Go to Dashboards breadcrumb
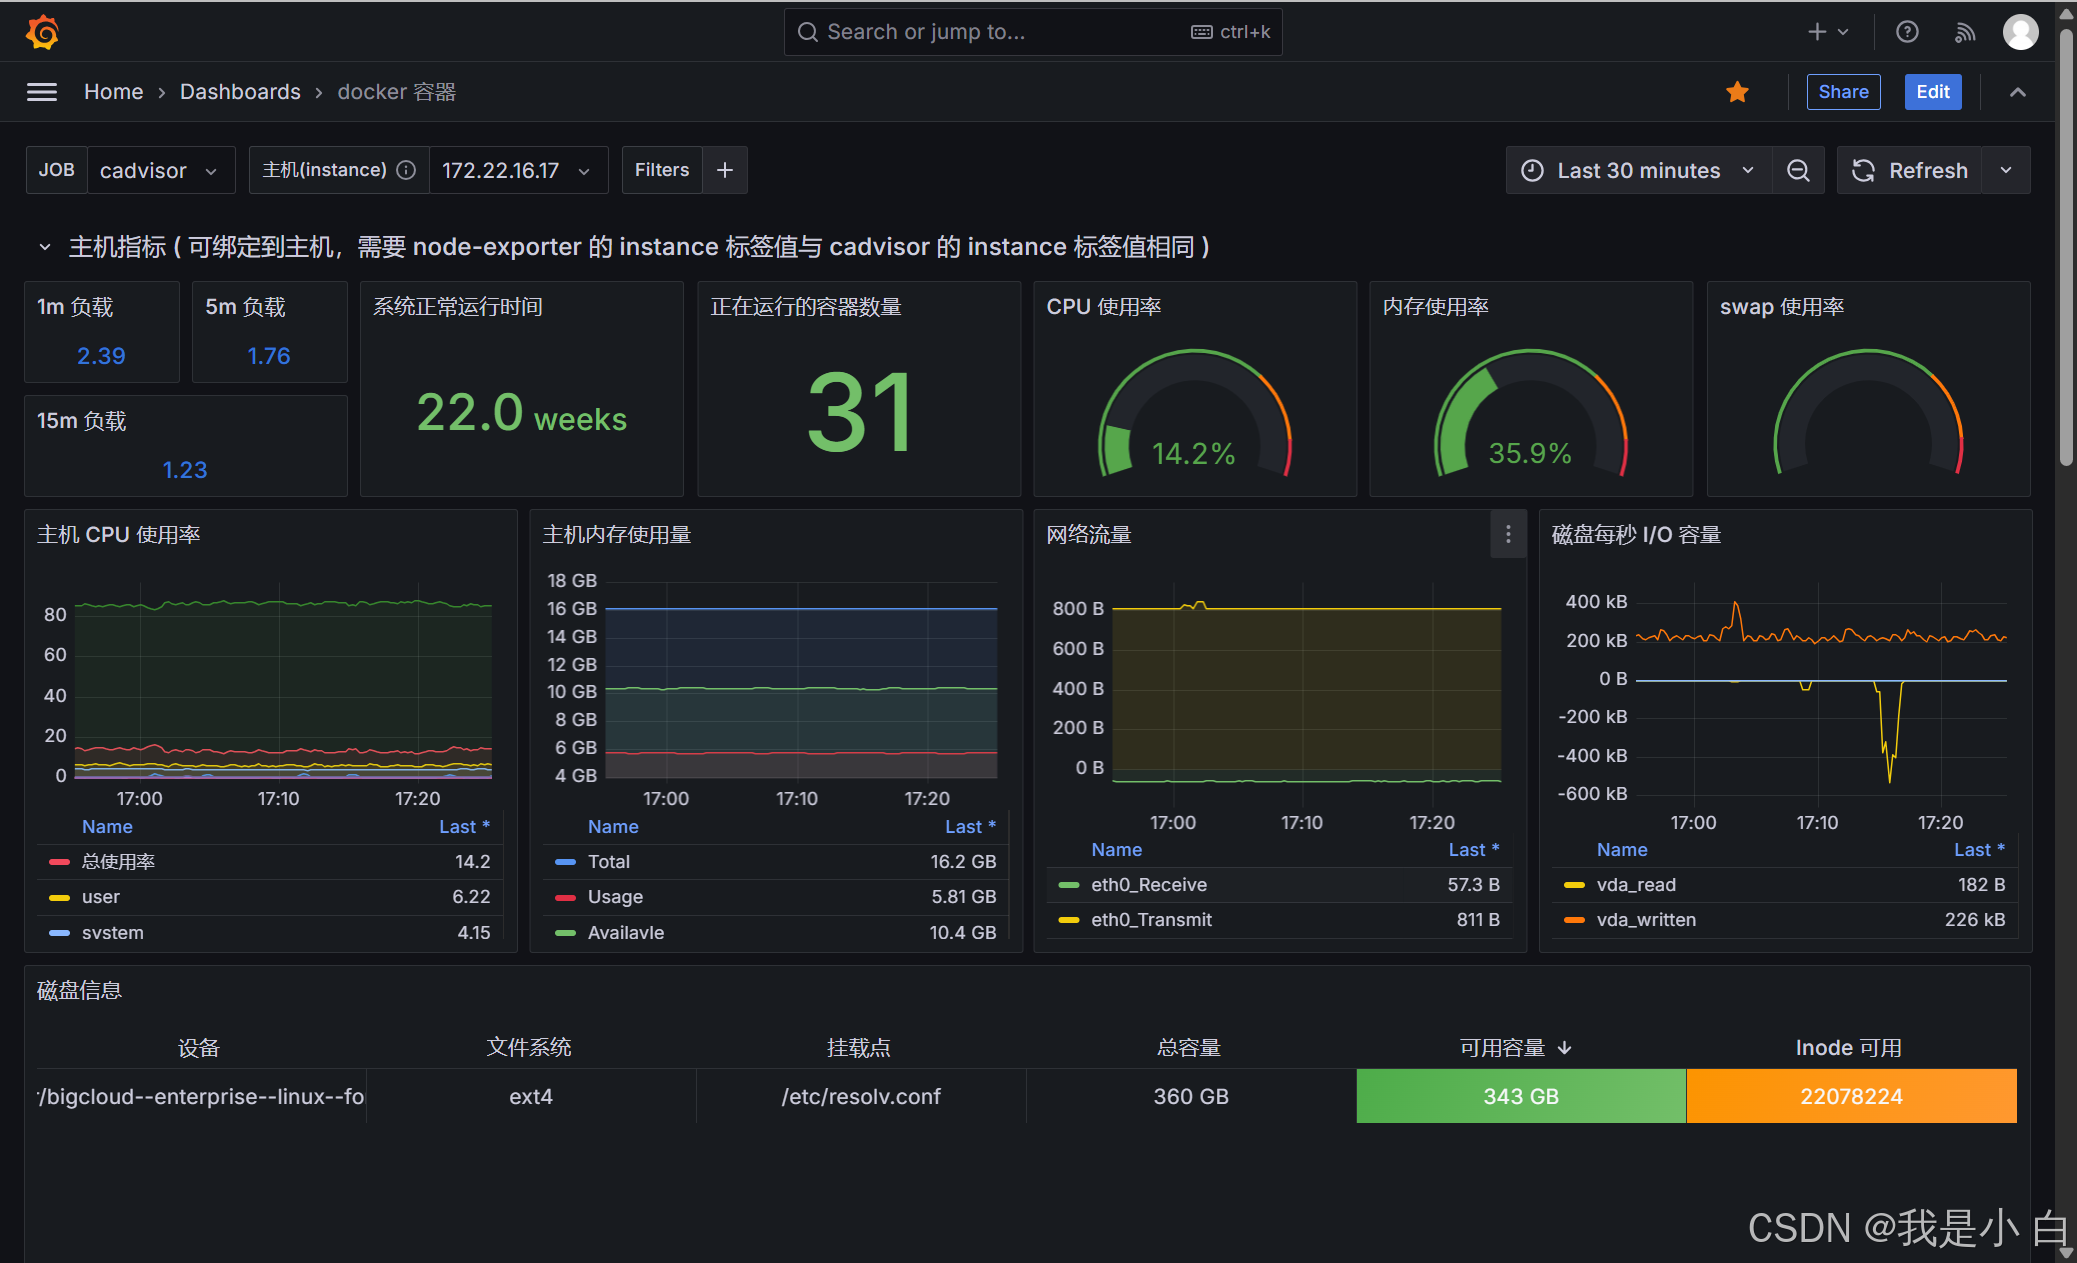Image resolution: width=2077 pixels, height=1263 pixels. point(240,92)
